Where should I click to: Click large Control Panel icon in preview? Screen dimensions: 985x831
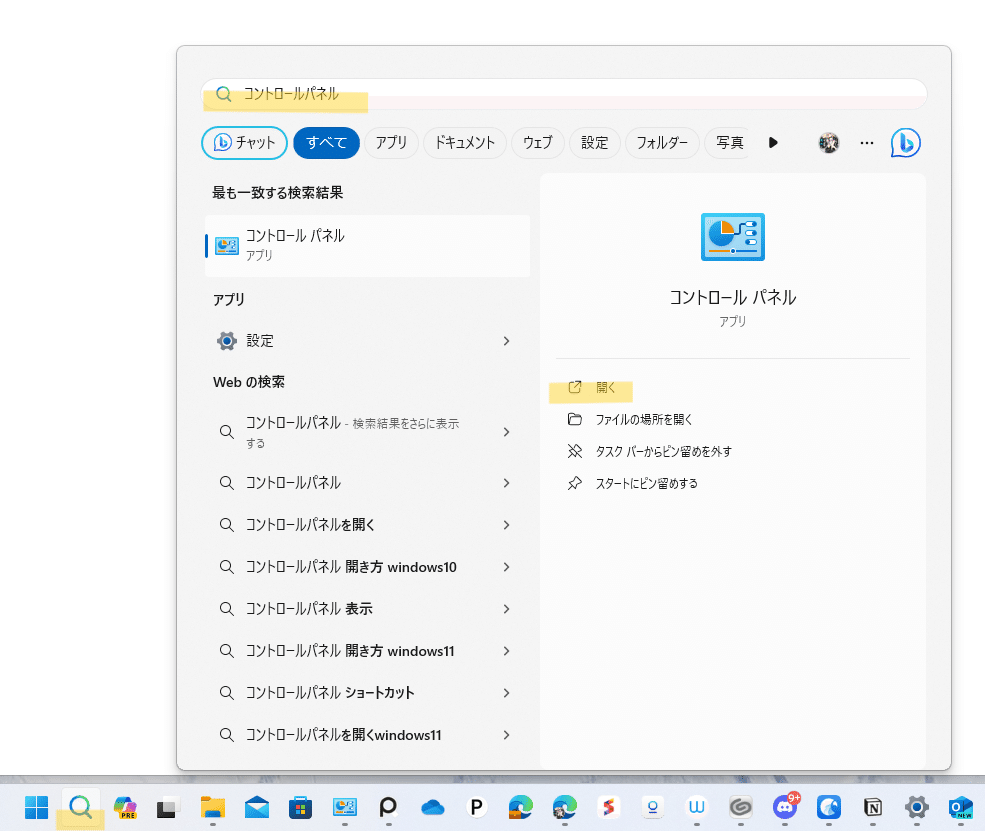(x=732, y=237)
